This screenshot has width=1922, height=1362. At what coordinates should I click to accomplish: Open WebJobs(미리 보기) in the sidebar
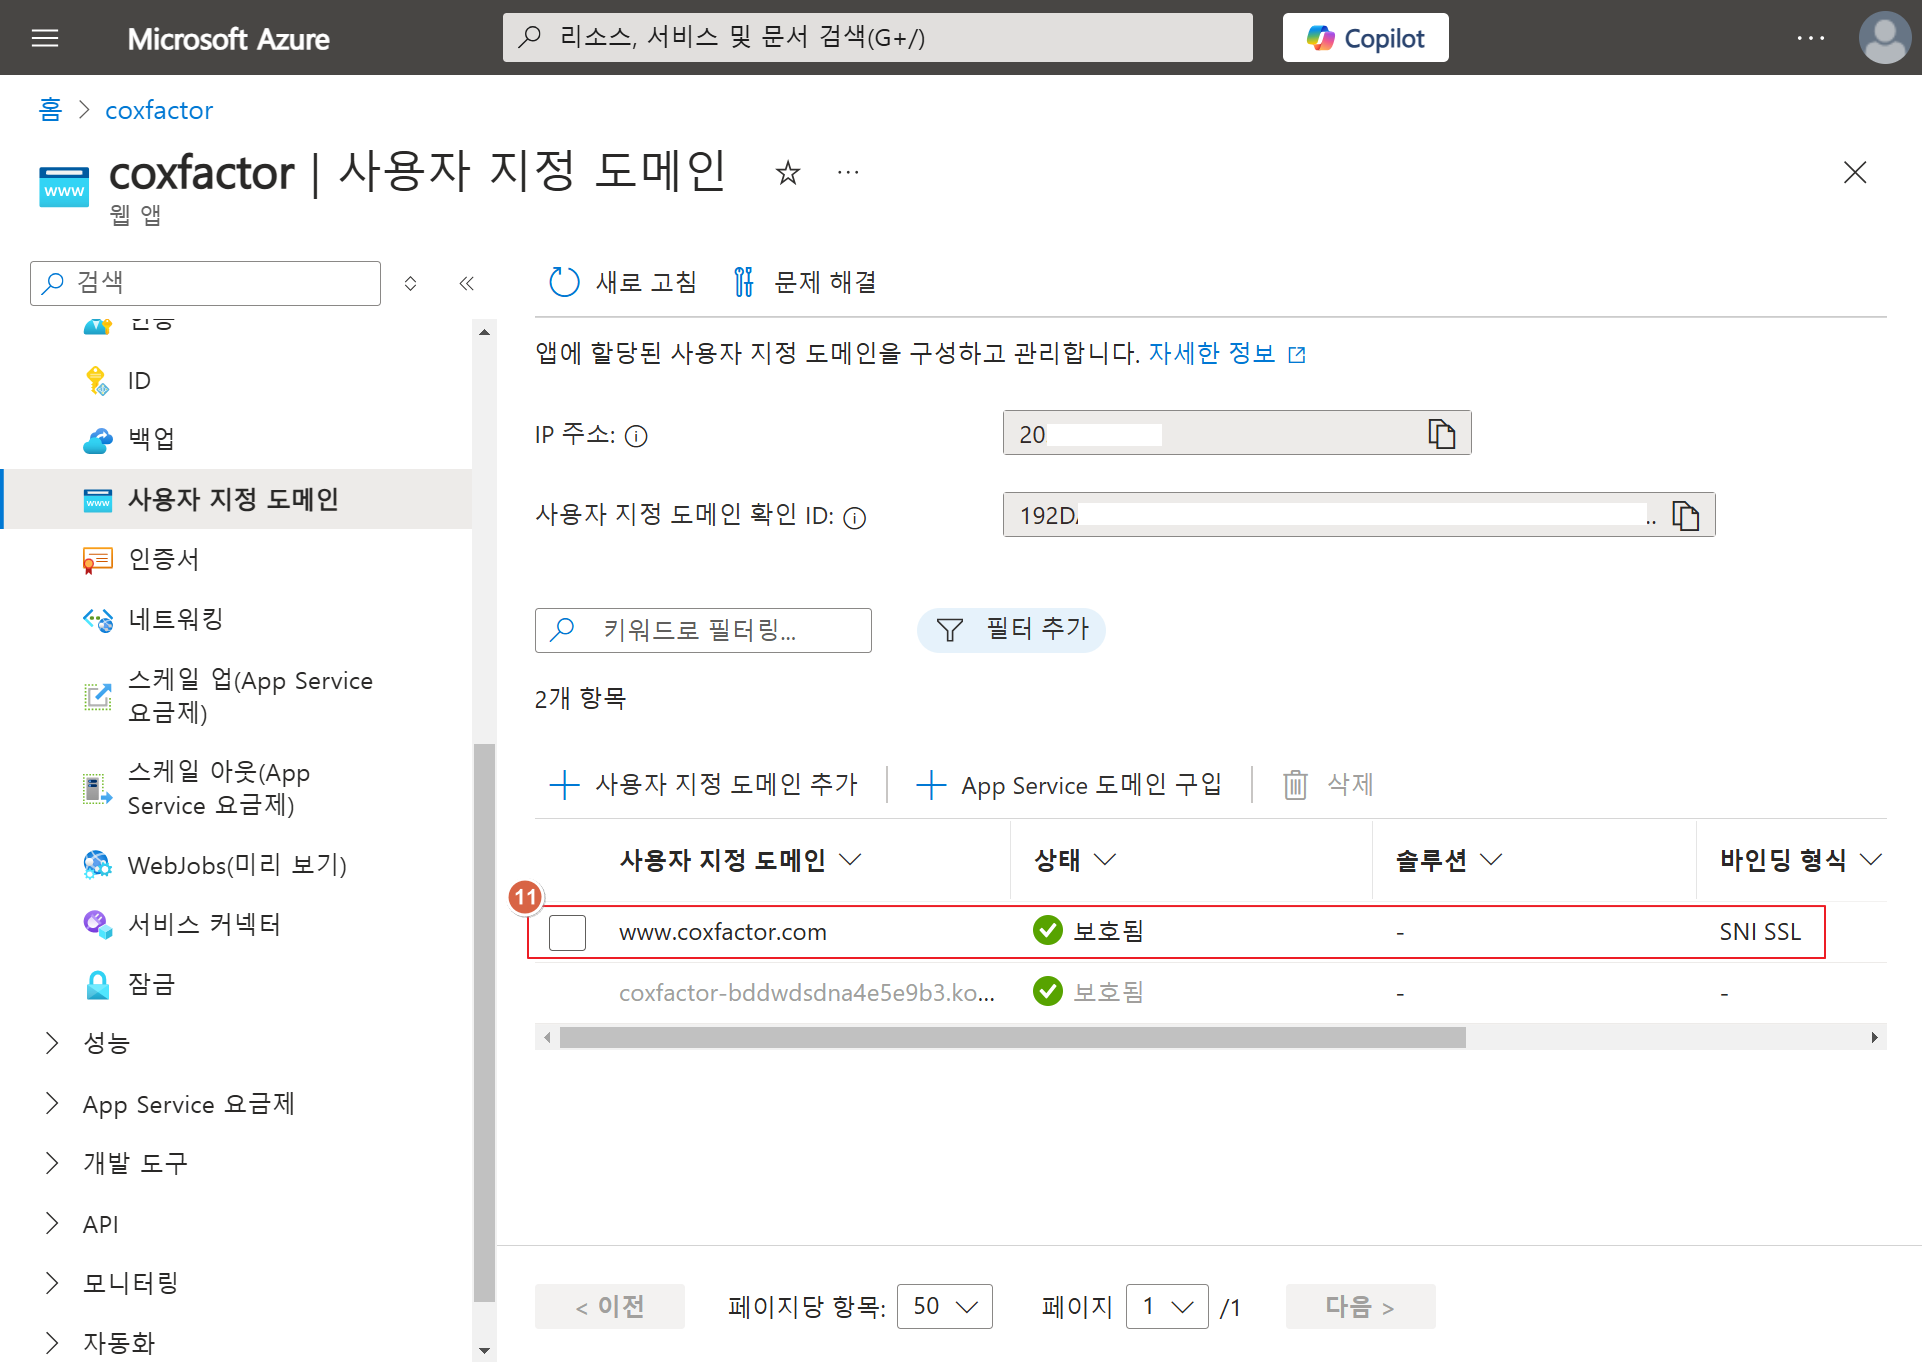(x=236, y=865)
